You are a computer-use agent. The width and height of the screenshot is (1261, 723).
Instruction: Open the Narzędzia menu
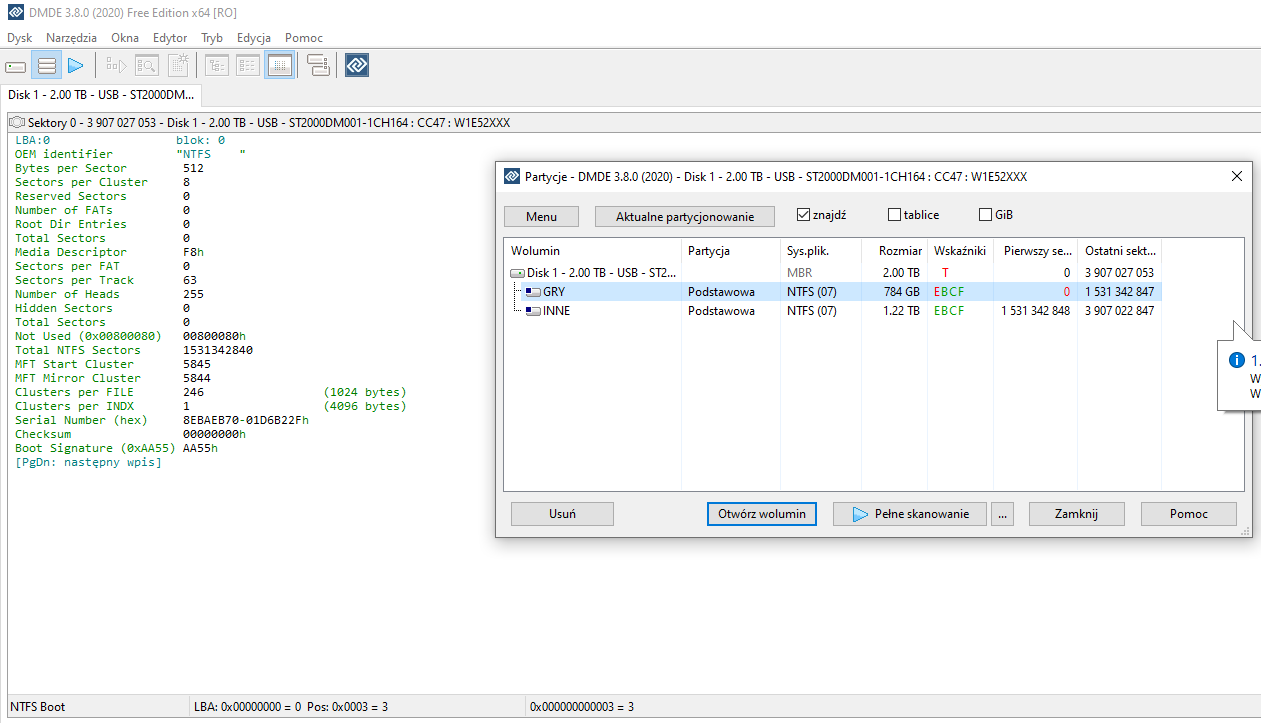(x=72, y=37)
